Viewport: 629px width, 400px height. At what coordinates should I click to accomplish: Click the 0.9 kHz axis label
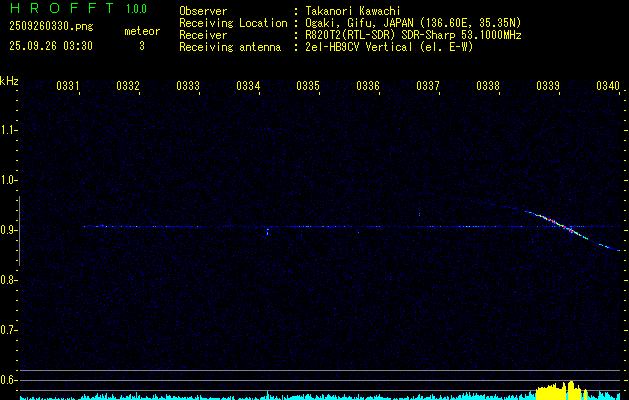click(x=8, y=230)
